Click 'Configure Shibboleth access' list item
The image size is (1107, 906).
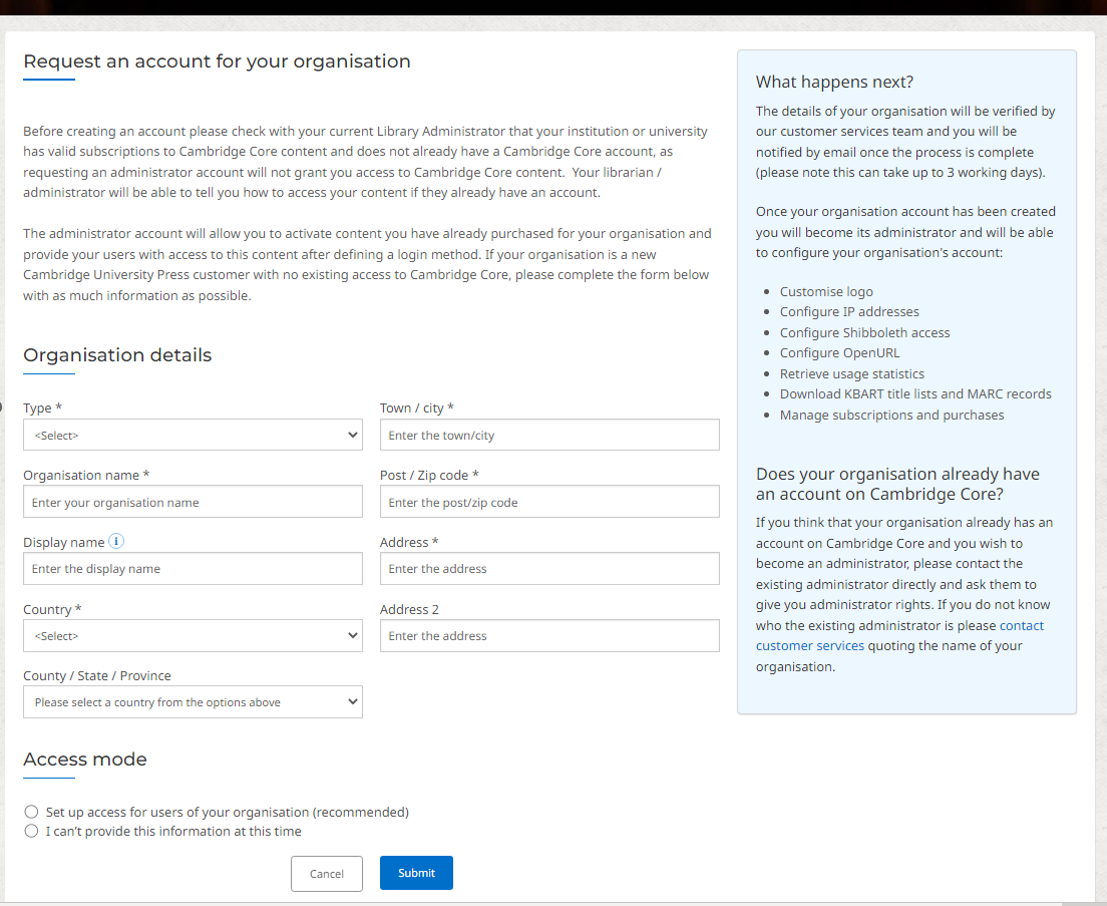(x=865, y=333)
